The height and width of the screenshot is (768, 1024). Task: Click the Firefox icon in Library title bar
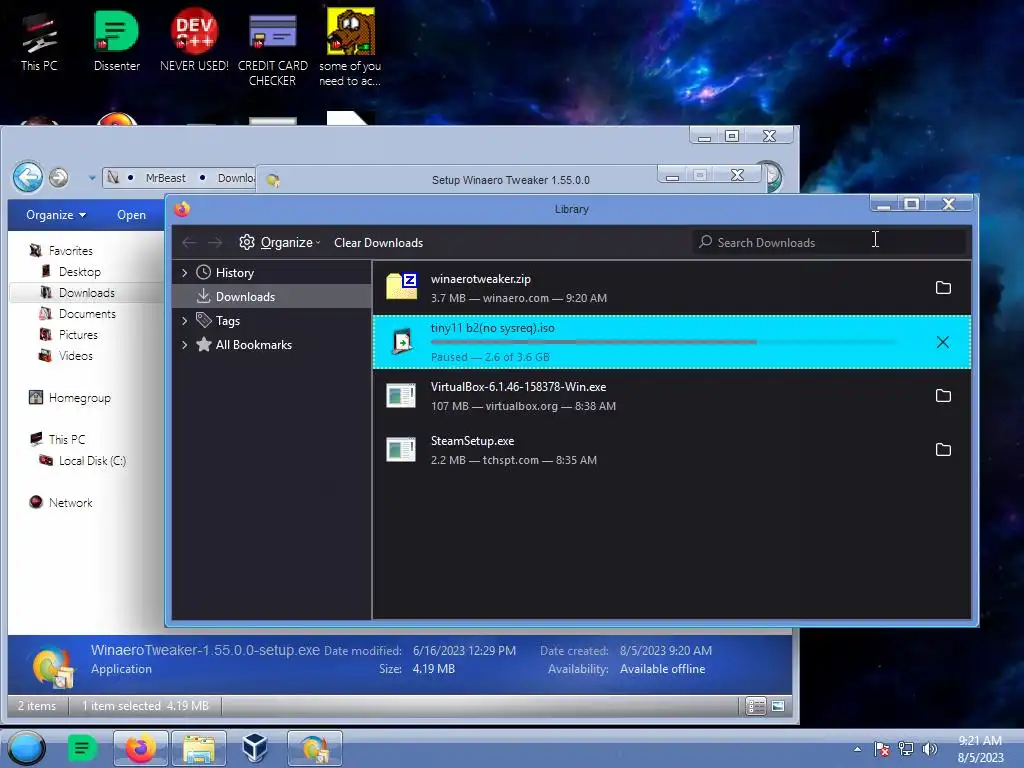[x=182, y=209]
